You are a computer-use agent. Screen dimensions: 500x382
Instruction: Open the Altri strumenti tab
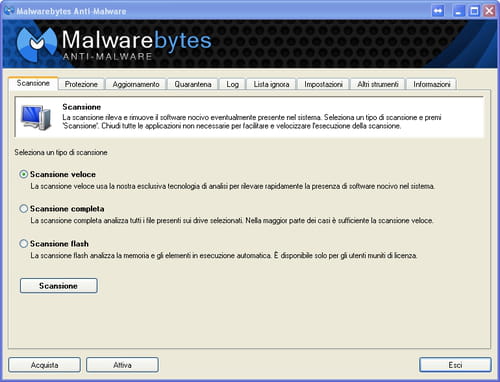[378, 84]
